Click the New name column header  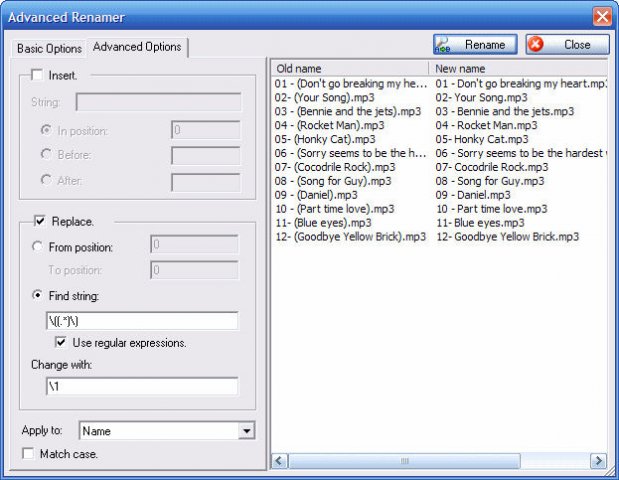(x=518, y=68)
